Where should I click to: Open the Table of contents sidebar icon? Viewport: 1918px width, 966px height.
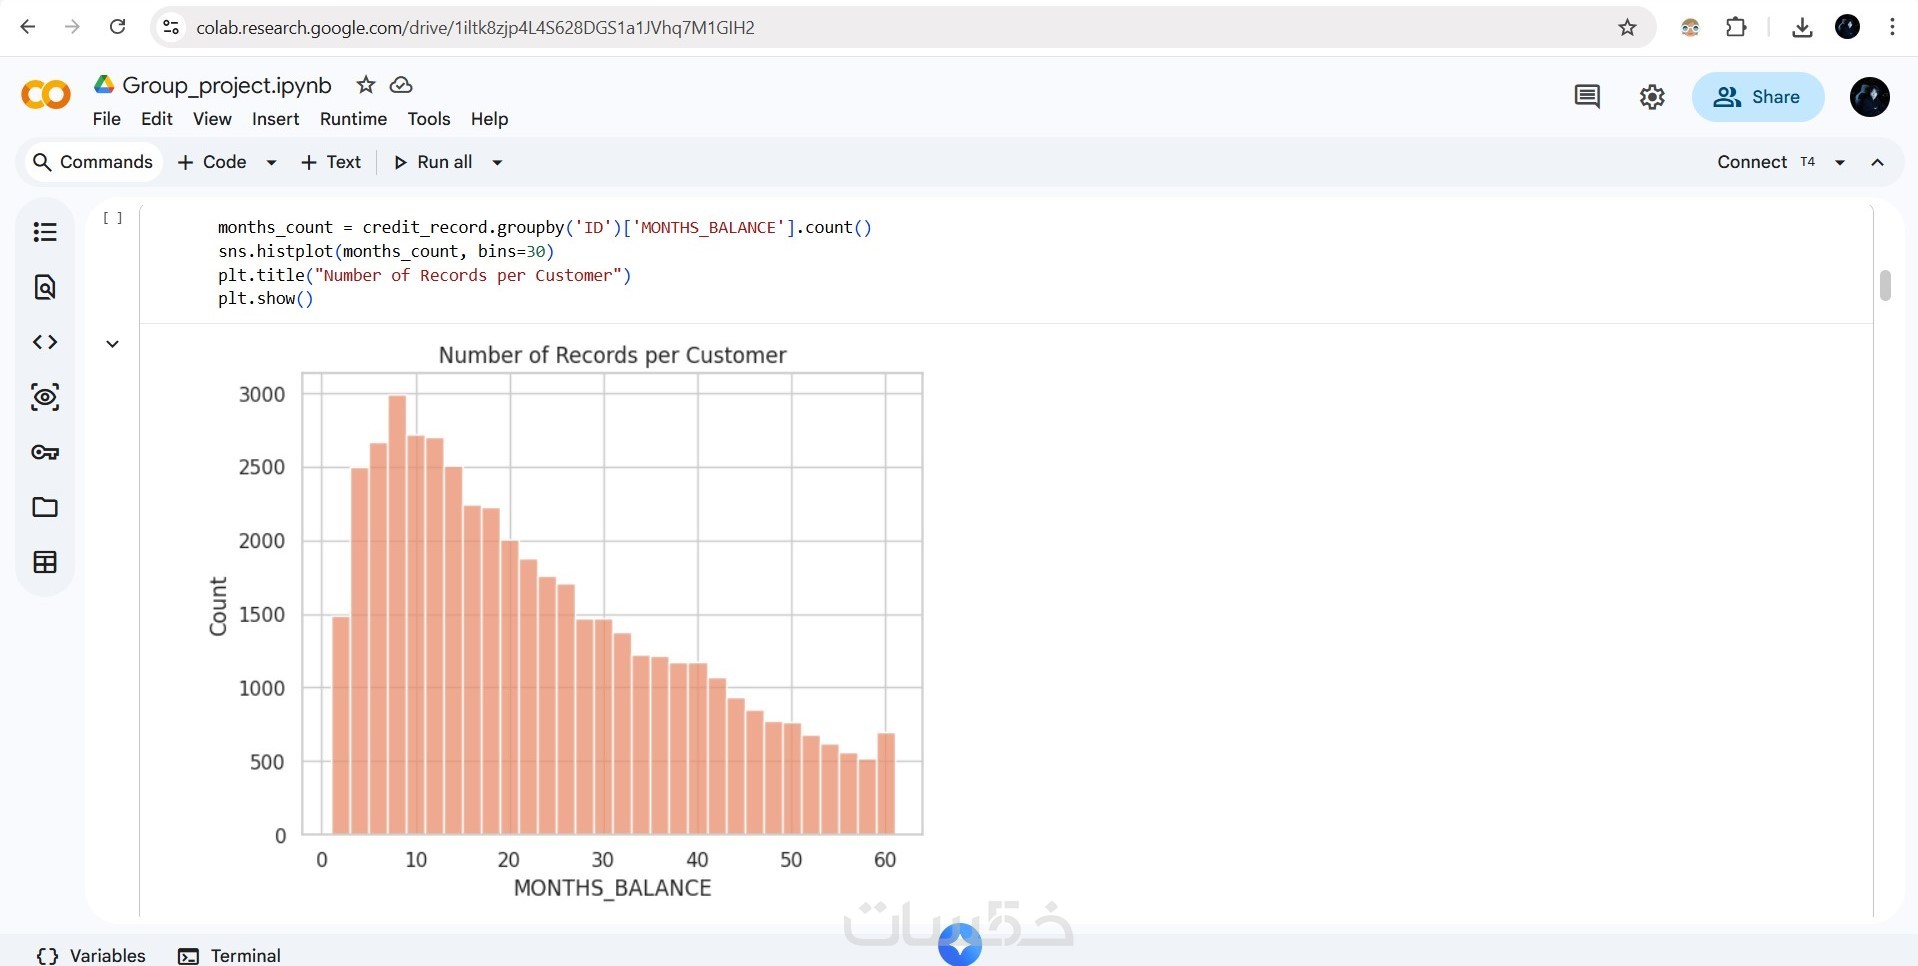coord(45,232)
